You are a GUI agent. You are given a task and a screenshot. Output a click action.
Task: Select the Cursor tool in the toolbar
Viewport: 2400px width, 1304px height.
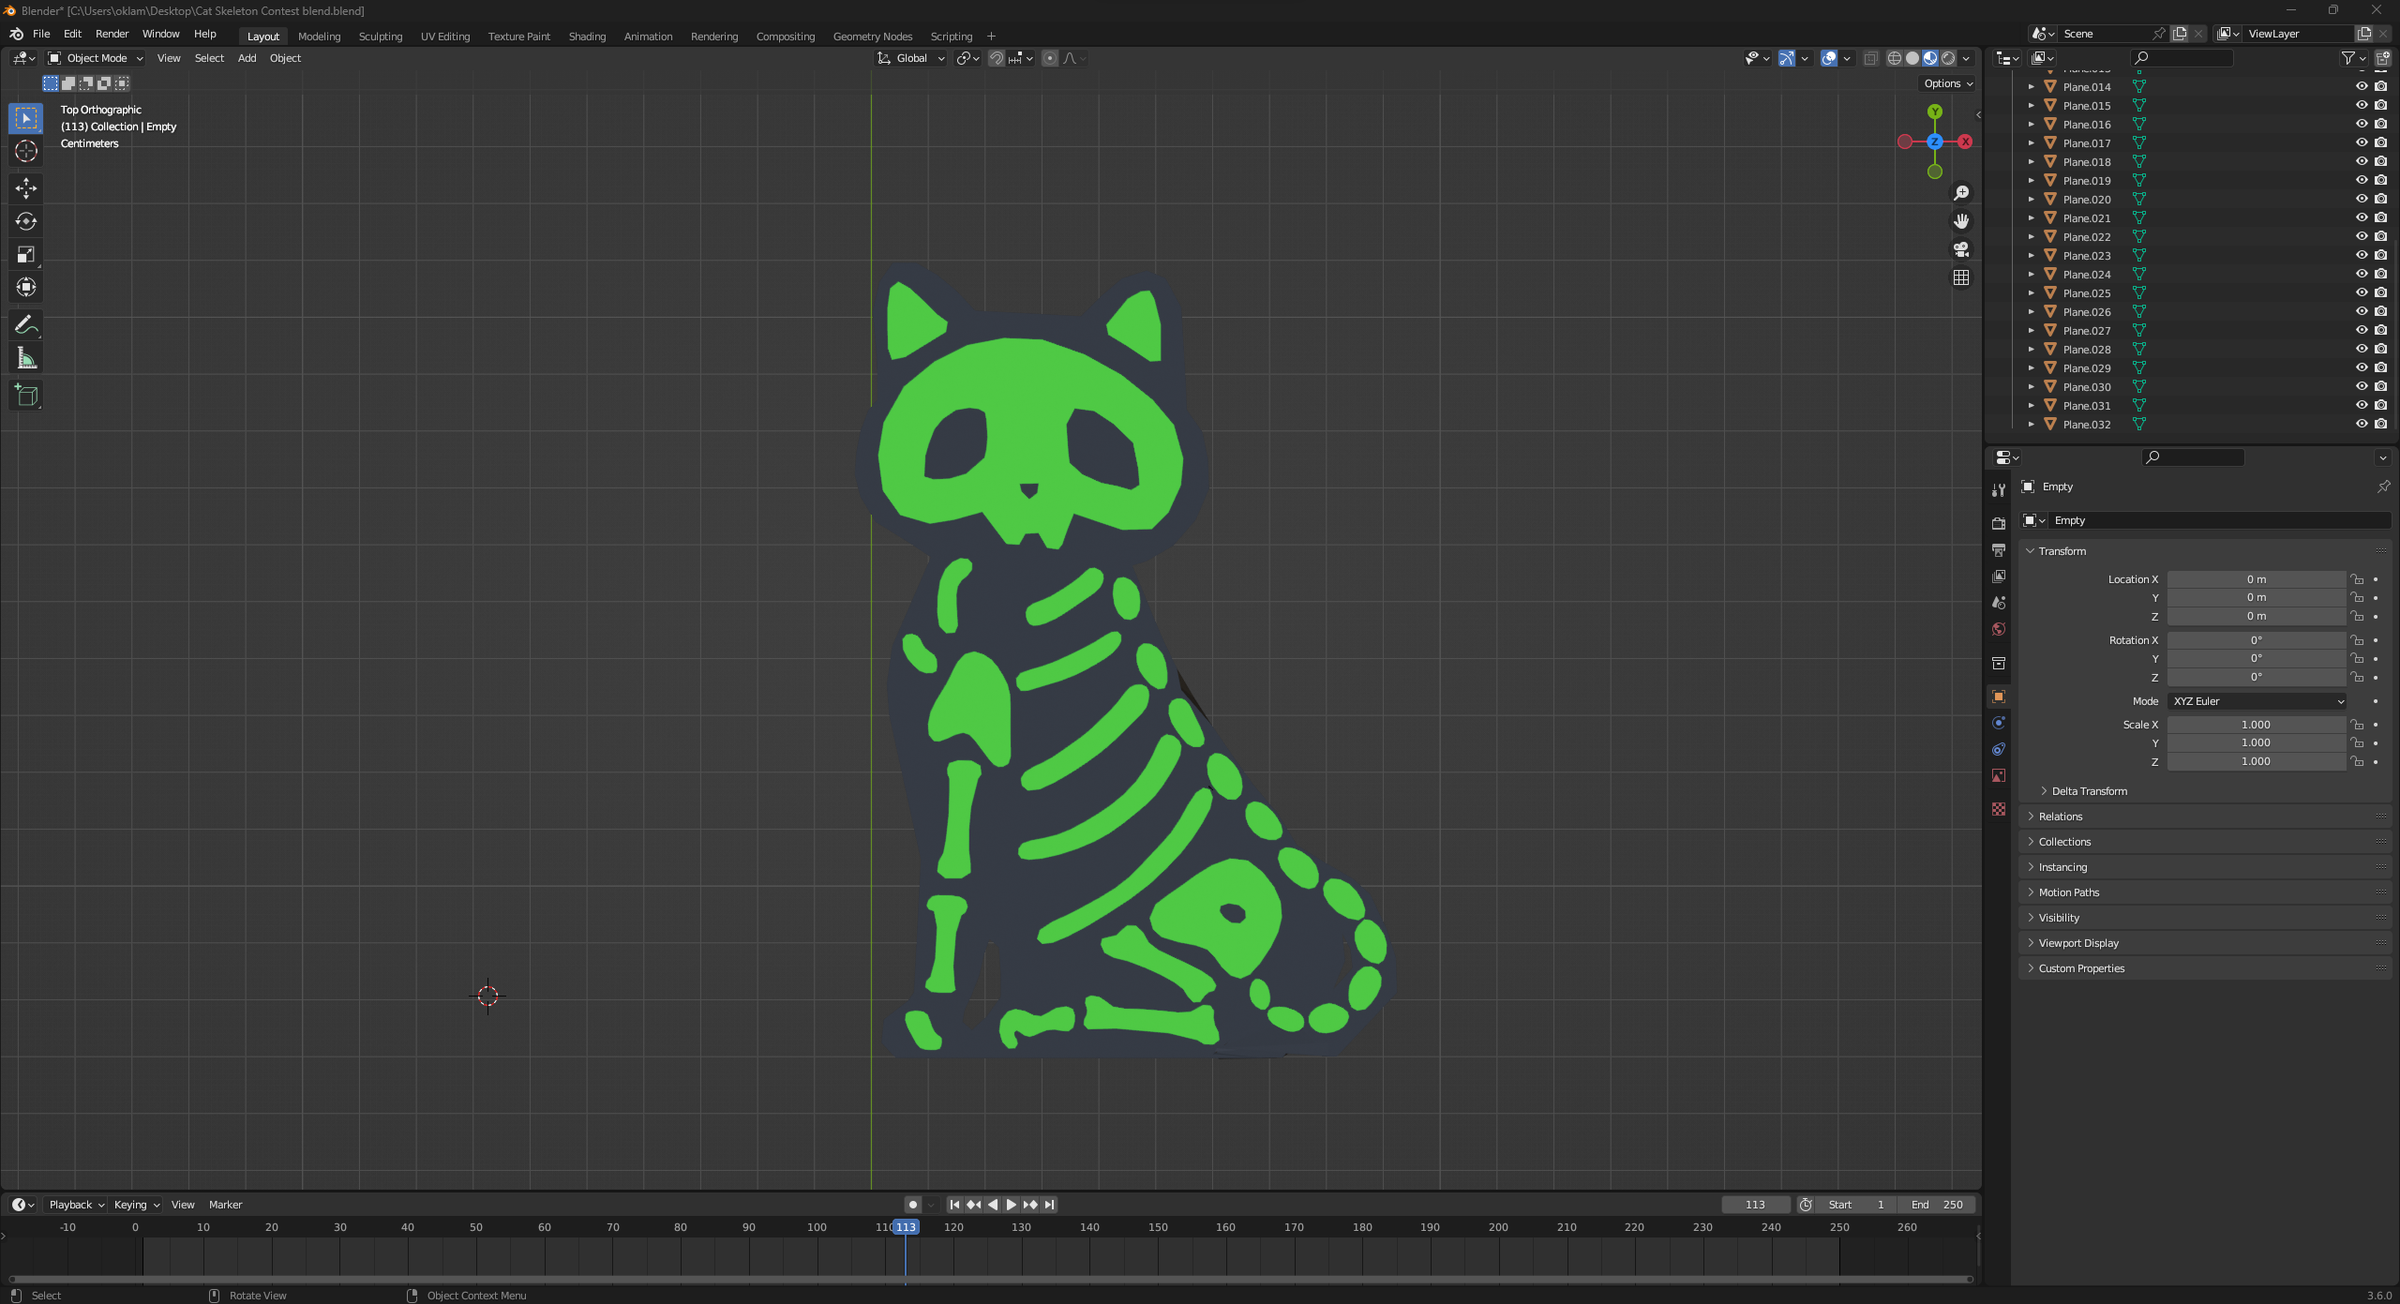(x=26, y=151)
